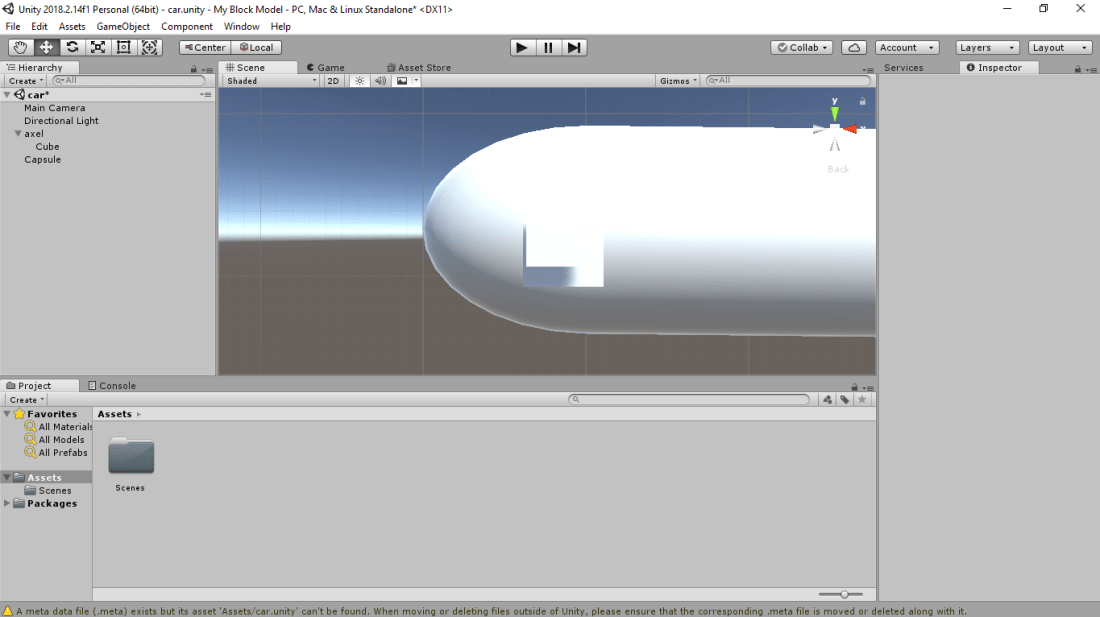Viewport: 1100px width, 617px height.
Task: Select the Rect Transform tool
Action: point(124,47)
